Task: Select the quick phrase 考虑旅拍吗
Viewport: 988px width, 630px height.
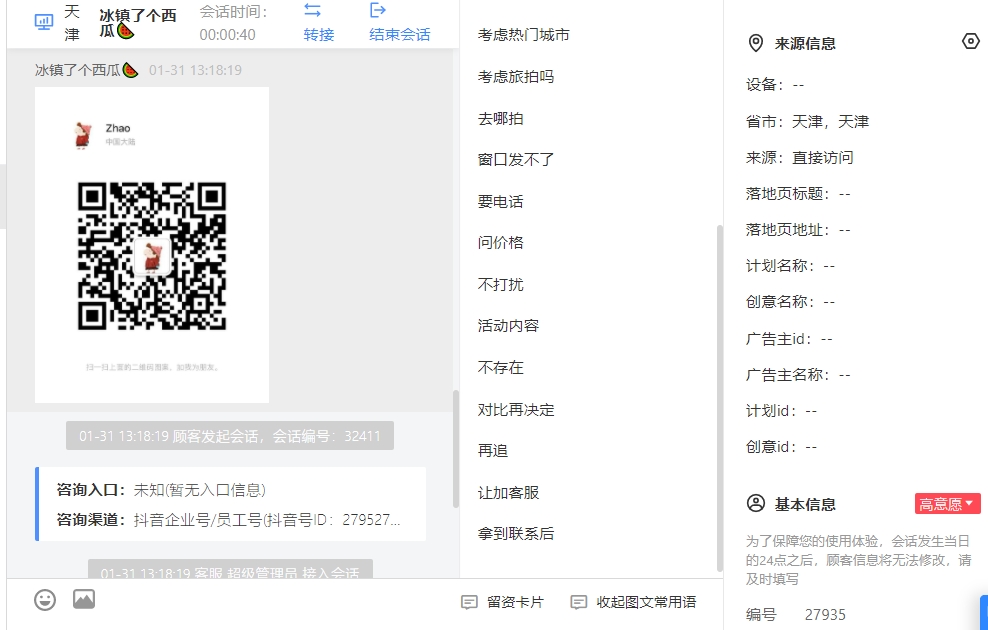Action: click(x=516, y=77)
